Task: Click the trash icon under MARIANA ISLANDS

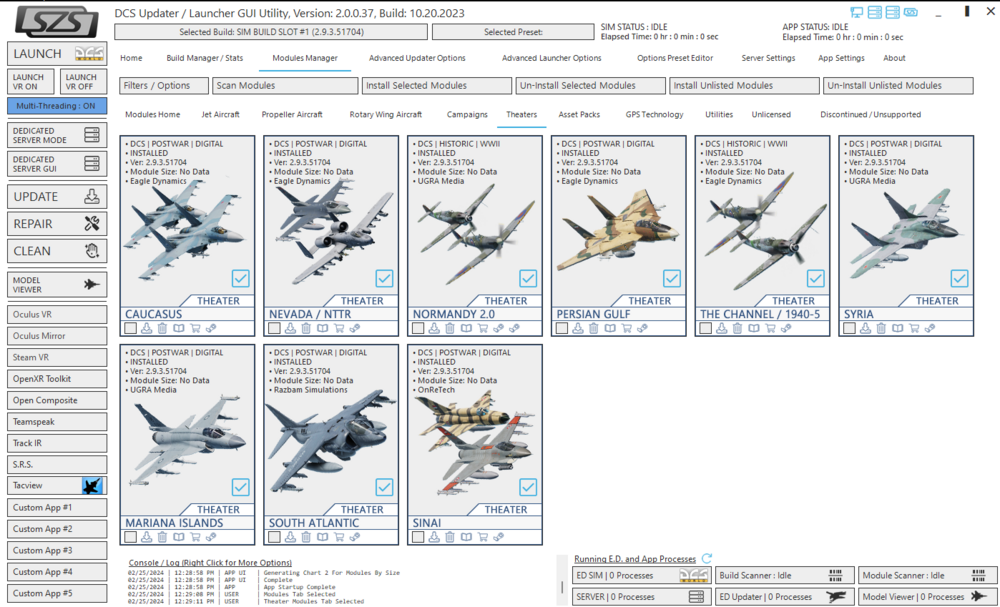Action: (x=163, y=537)
